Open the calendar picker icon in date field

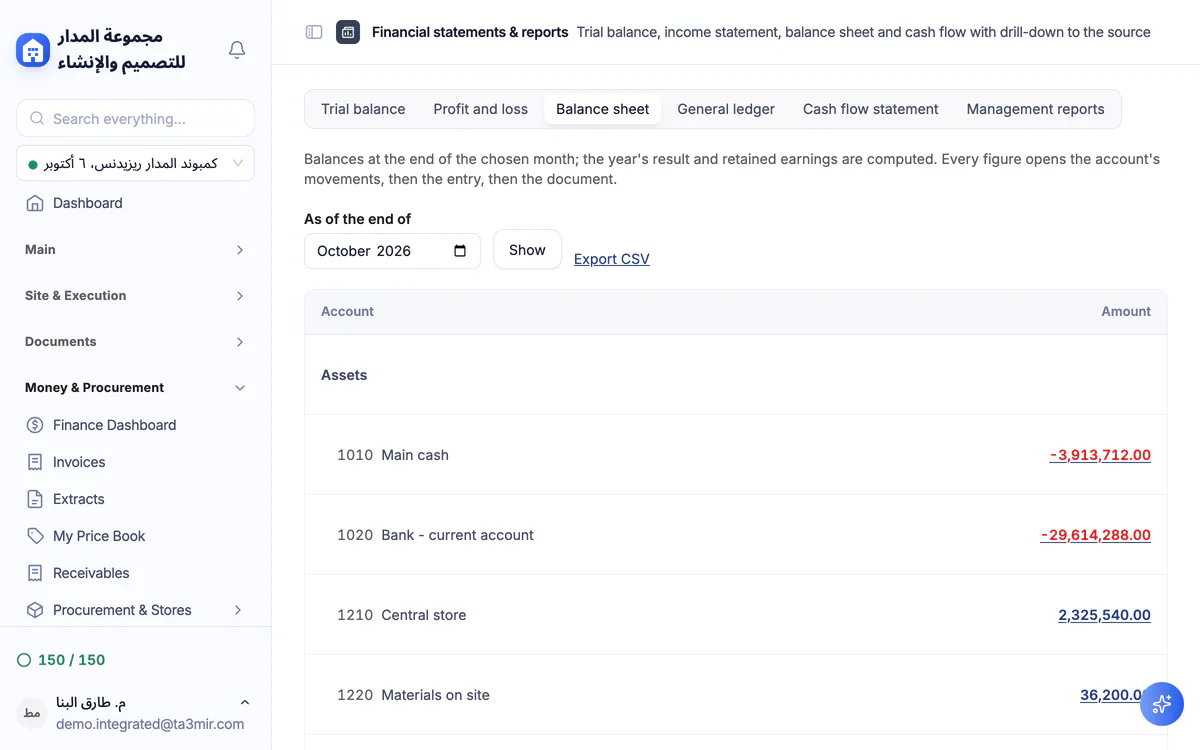[x=460, y=251]
